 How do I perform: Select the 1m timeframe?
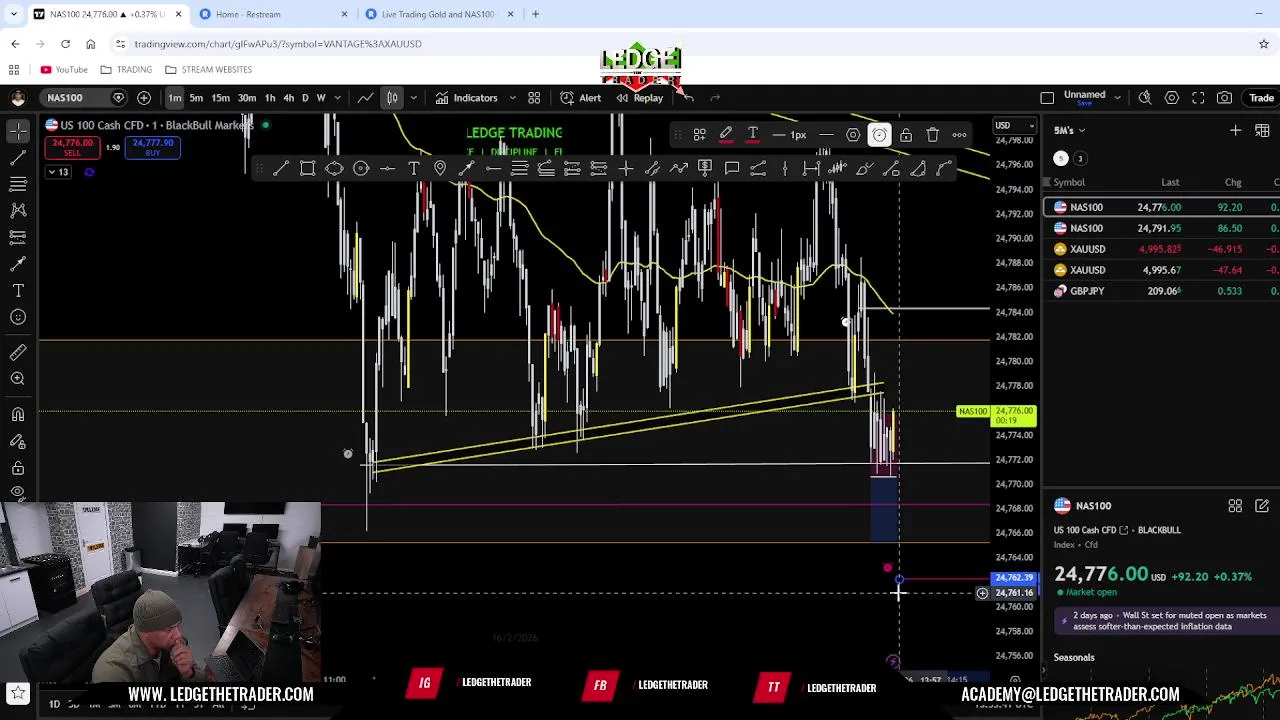175,98
